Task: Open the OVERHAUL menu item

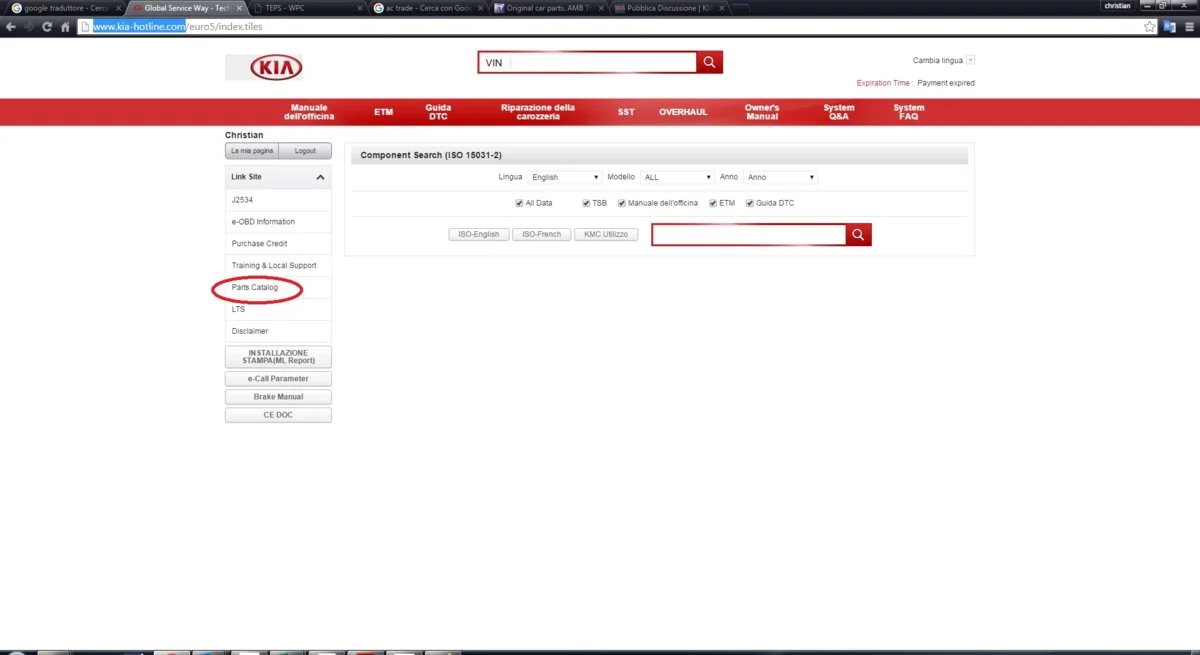Action: click(x=683, y=112)
